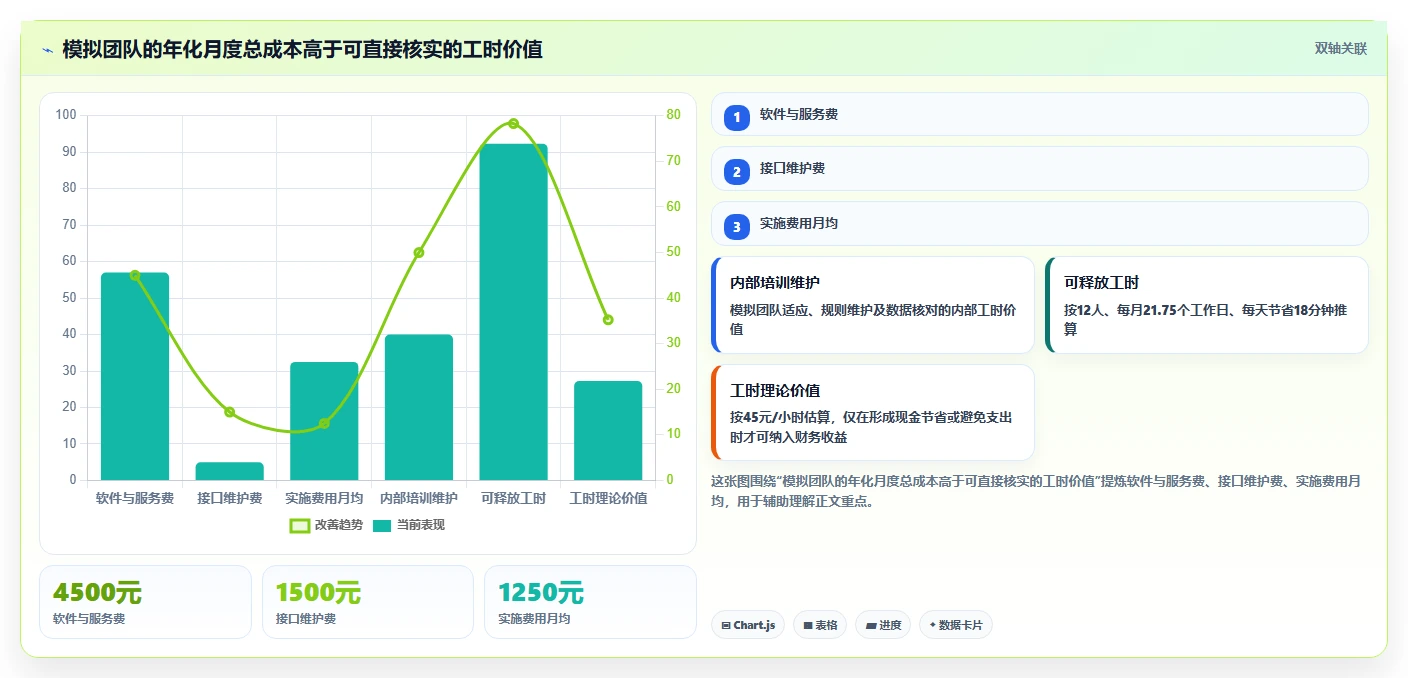
Task: Toggle the 改善趋势 legend entry
Action: 326,525
